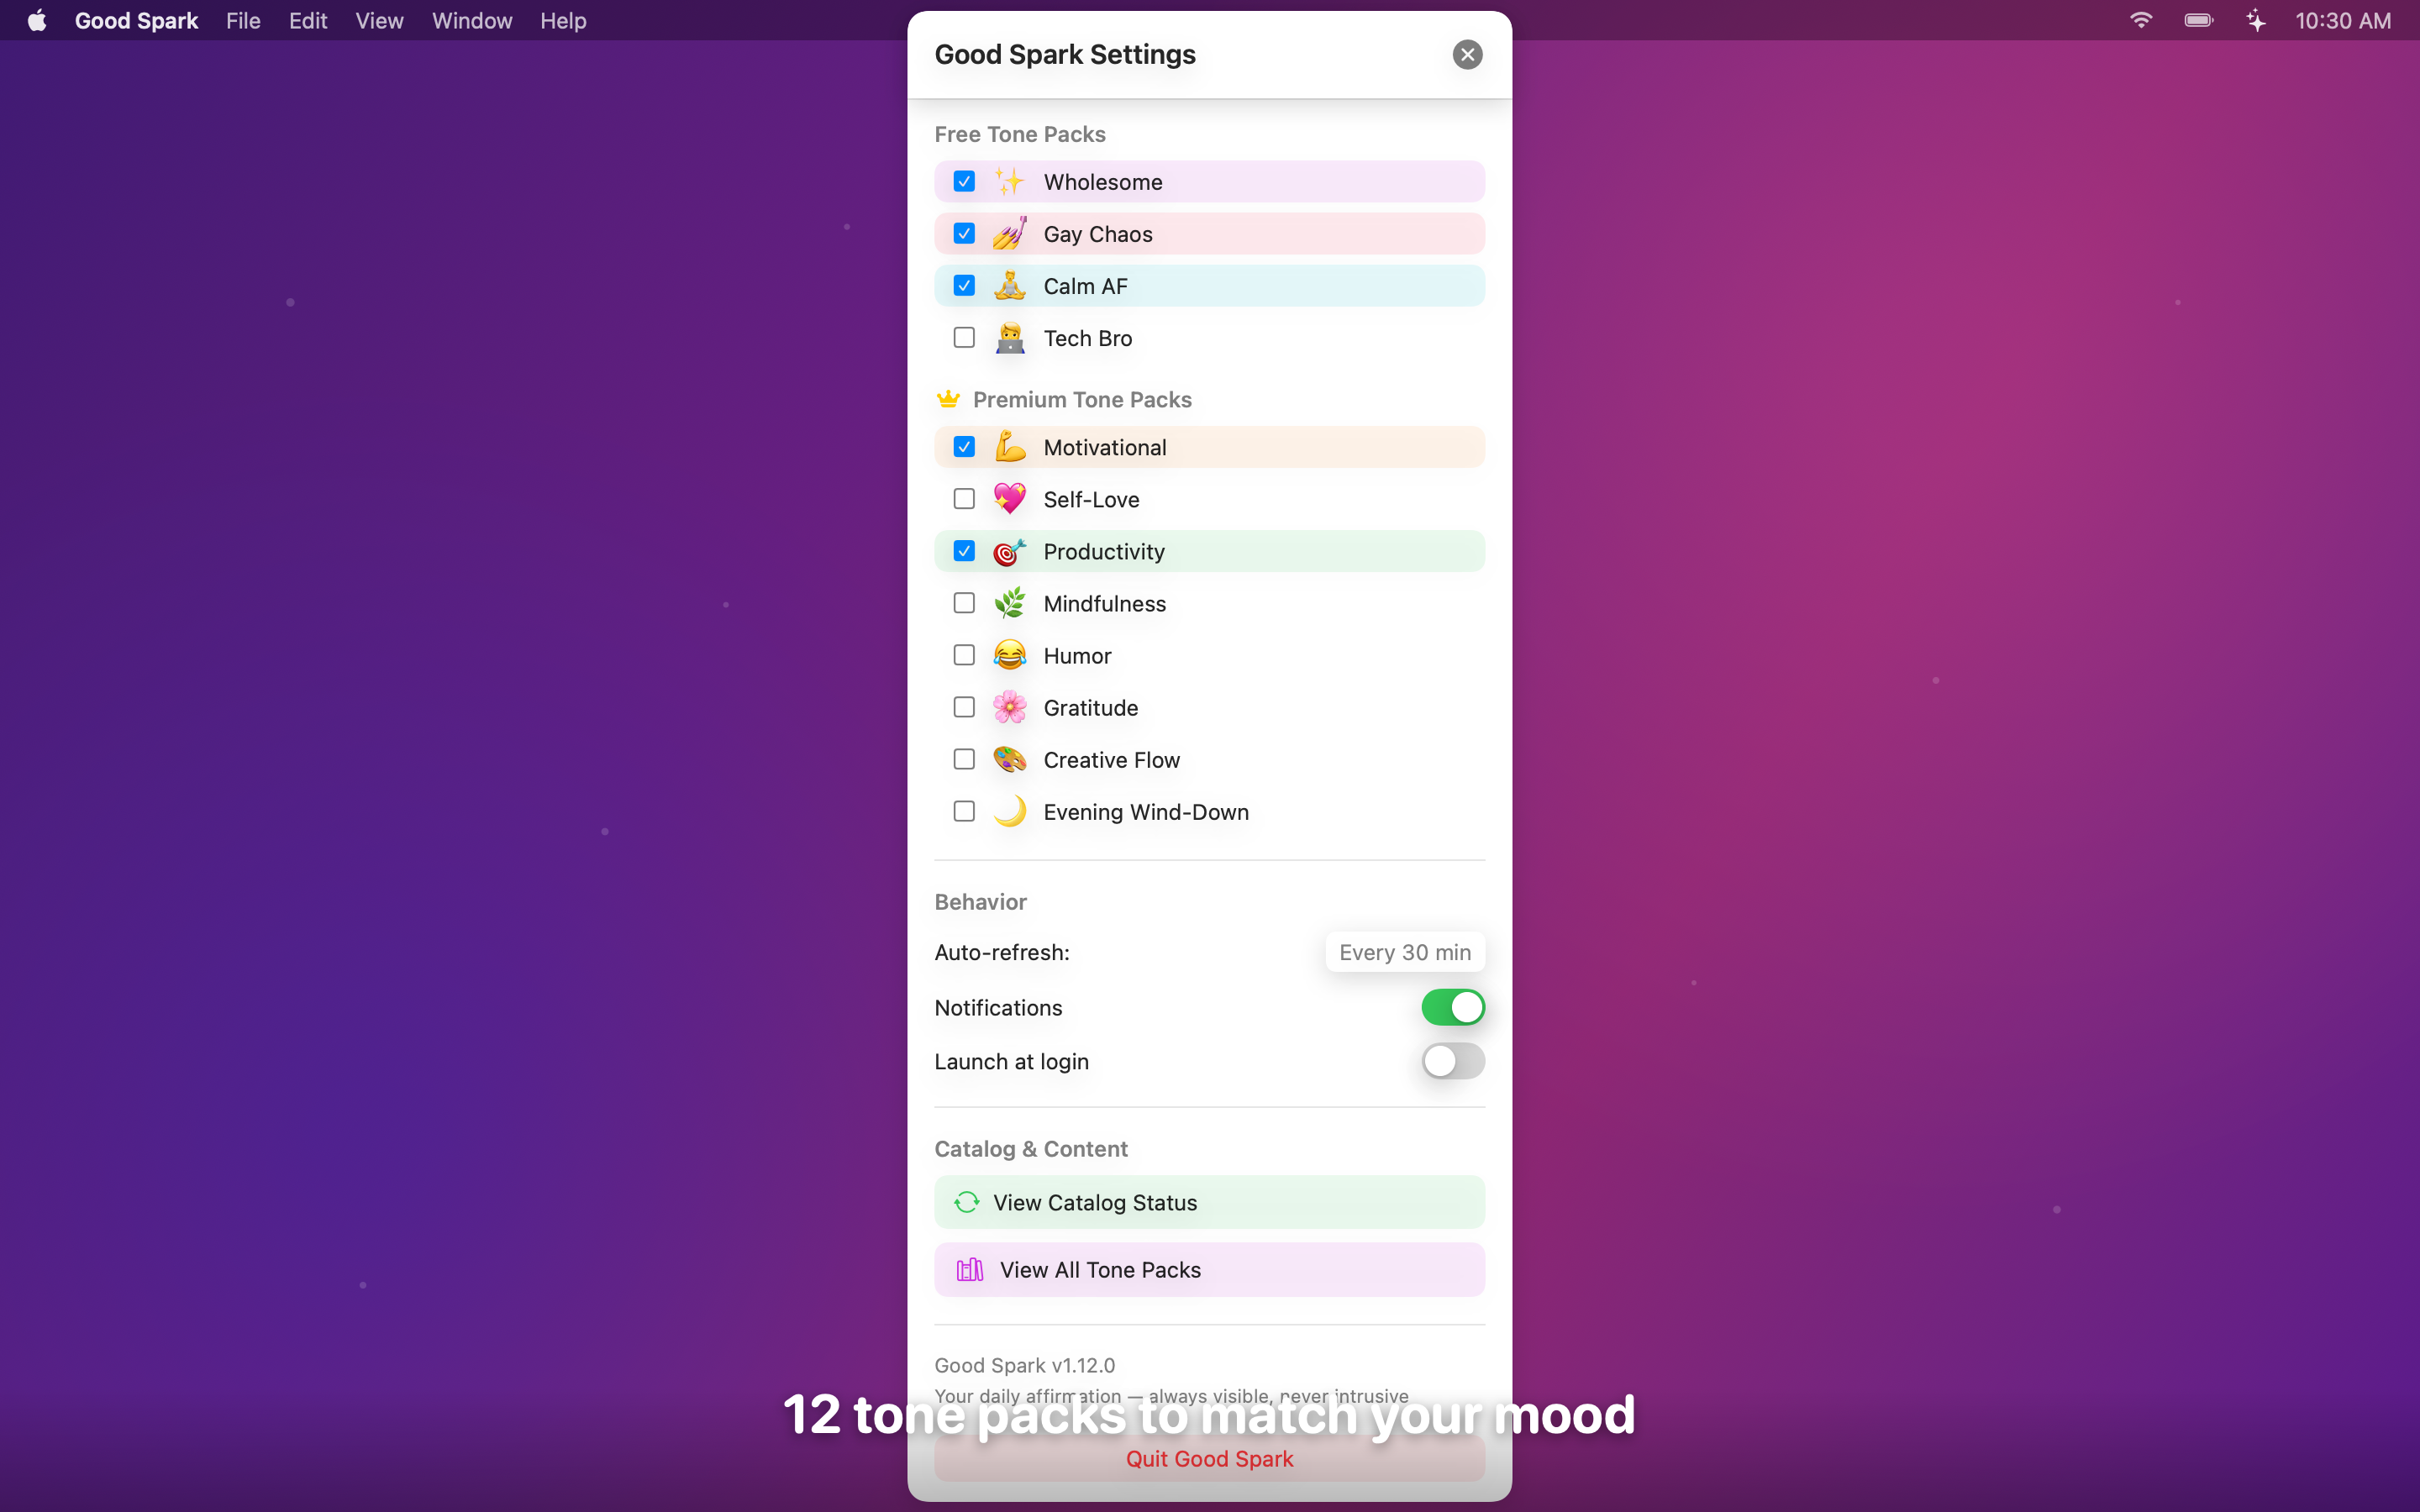Click the sparkles icon beside Wholesome
2420x1512 pixels.
1009,182
